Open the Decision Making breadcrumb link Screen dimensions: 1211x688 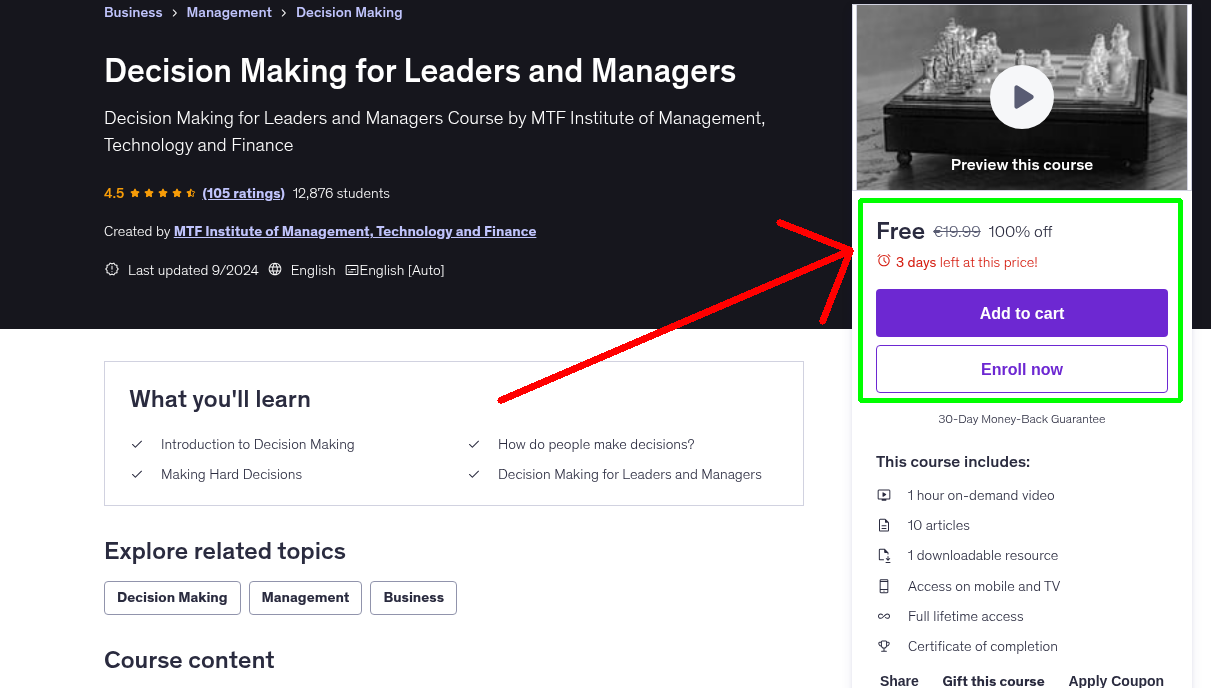pos(349,12)
